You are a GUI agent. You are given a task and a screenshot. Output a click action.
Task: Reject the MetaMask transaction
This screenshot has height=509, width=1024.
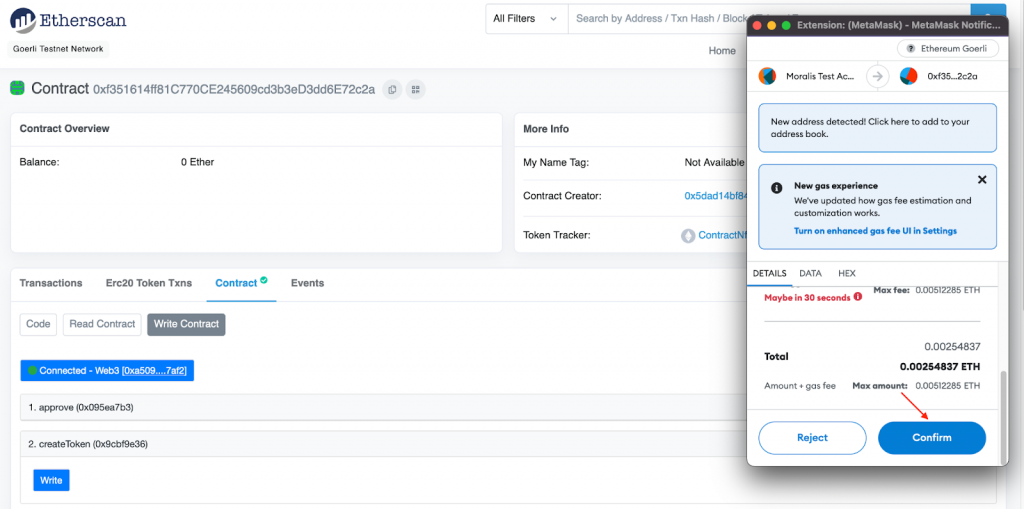point(812,438)
